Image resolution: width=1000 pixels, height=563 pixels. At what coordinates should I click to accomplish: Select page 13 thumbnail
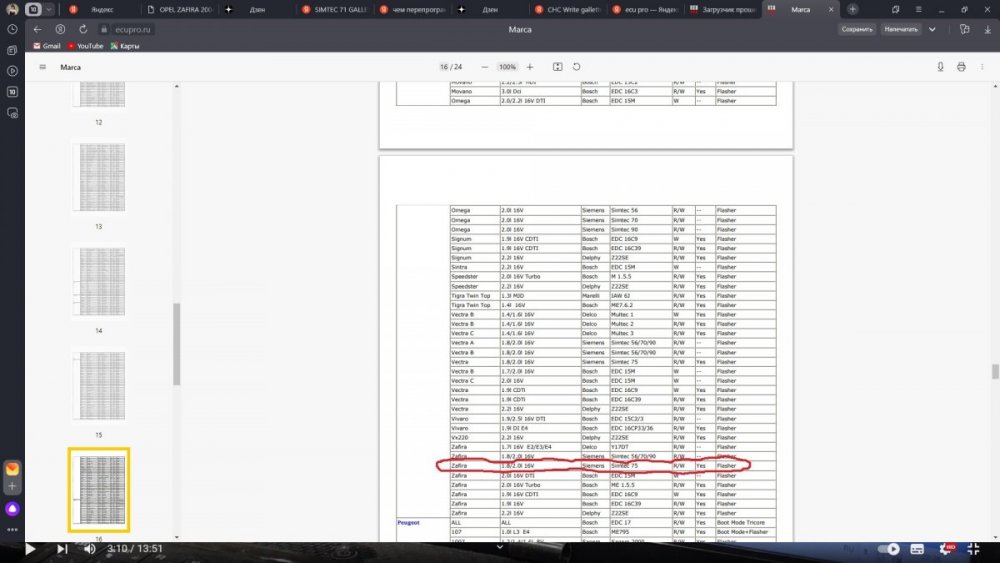[99, 177]
